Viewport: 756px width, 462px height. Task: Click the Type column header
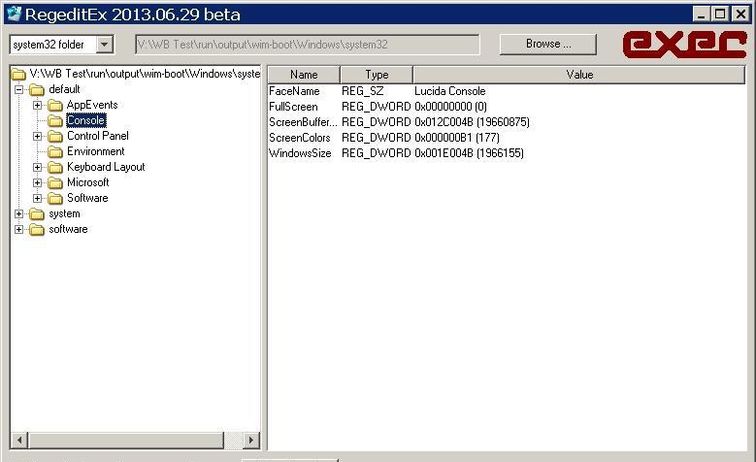[376, 75]
